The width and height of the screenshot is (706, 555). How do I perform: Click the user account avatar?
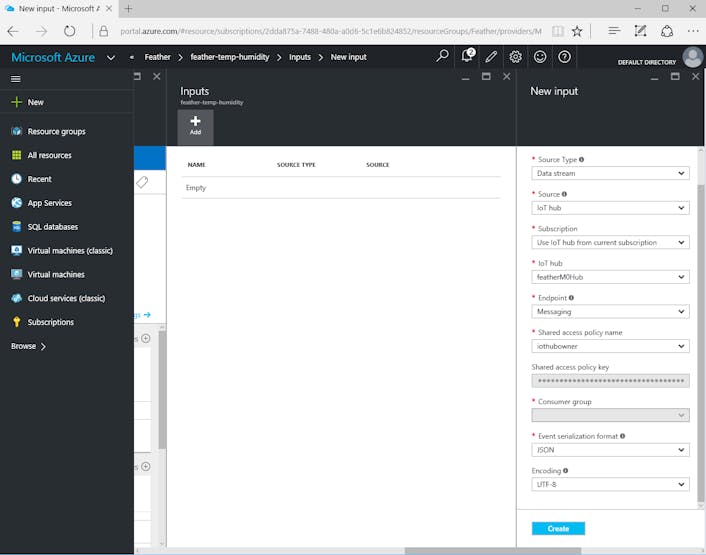(x=692, y=57)
